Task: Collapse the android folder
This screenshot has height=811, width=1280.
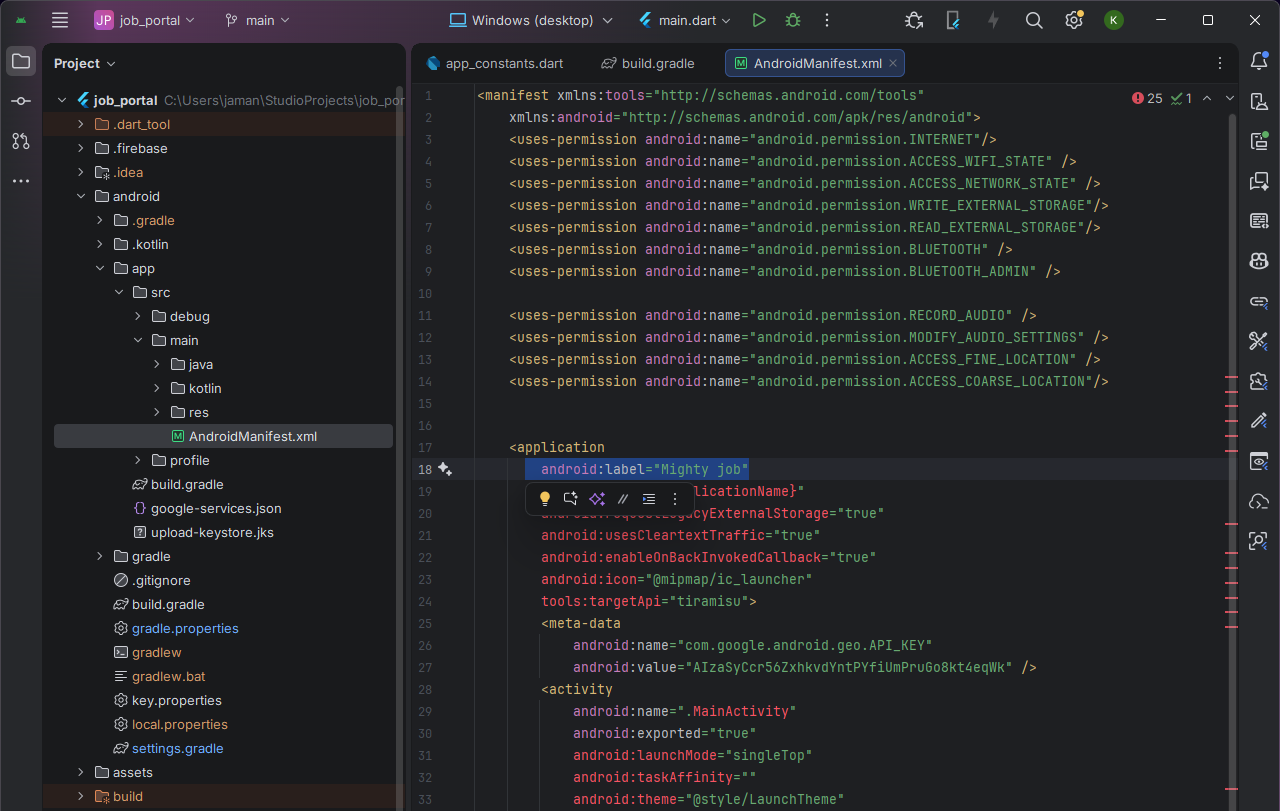Action: click(x=81, y=196)
